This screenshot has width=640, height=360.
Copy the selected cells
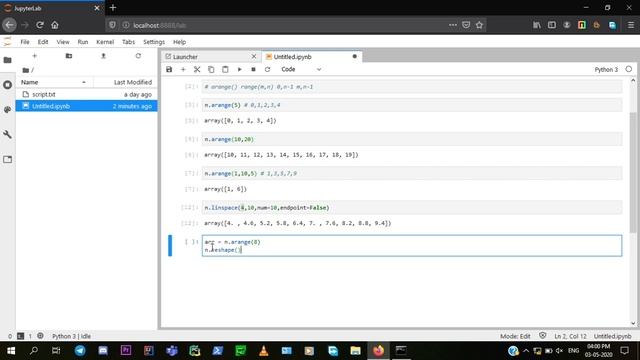coord(211,69)
